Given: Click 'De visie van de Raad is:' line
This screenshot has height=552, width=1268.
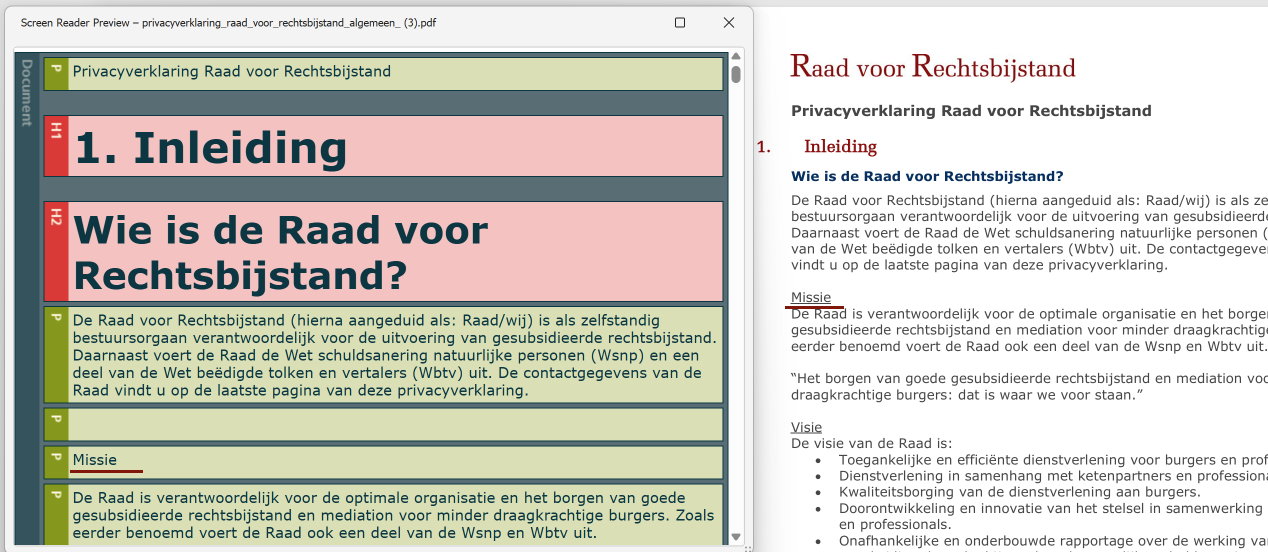Looking at the screenshot, I should point(872,443).
